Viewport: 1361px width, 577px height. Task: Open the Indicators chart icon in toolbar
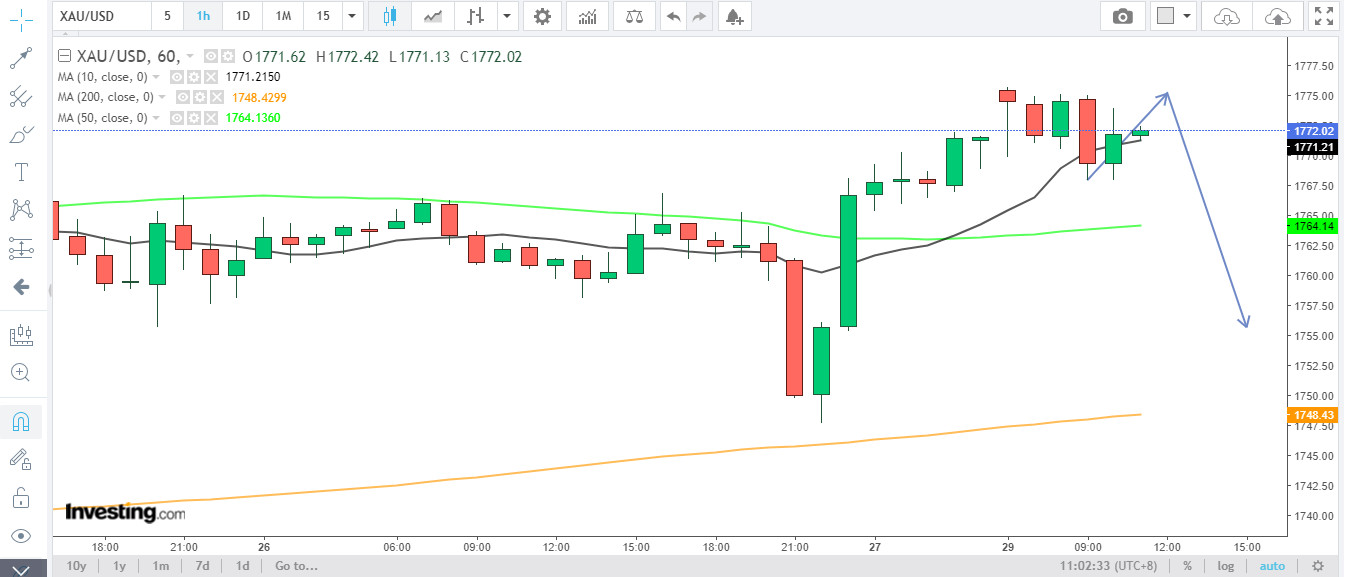point(589,16)
